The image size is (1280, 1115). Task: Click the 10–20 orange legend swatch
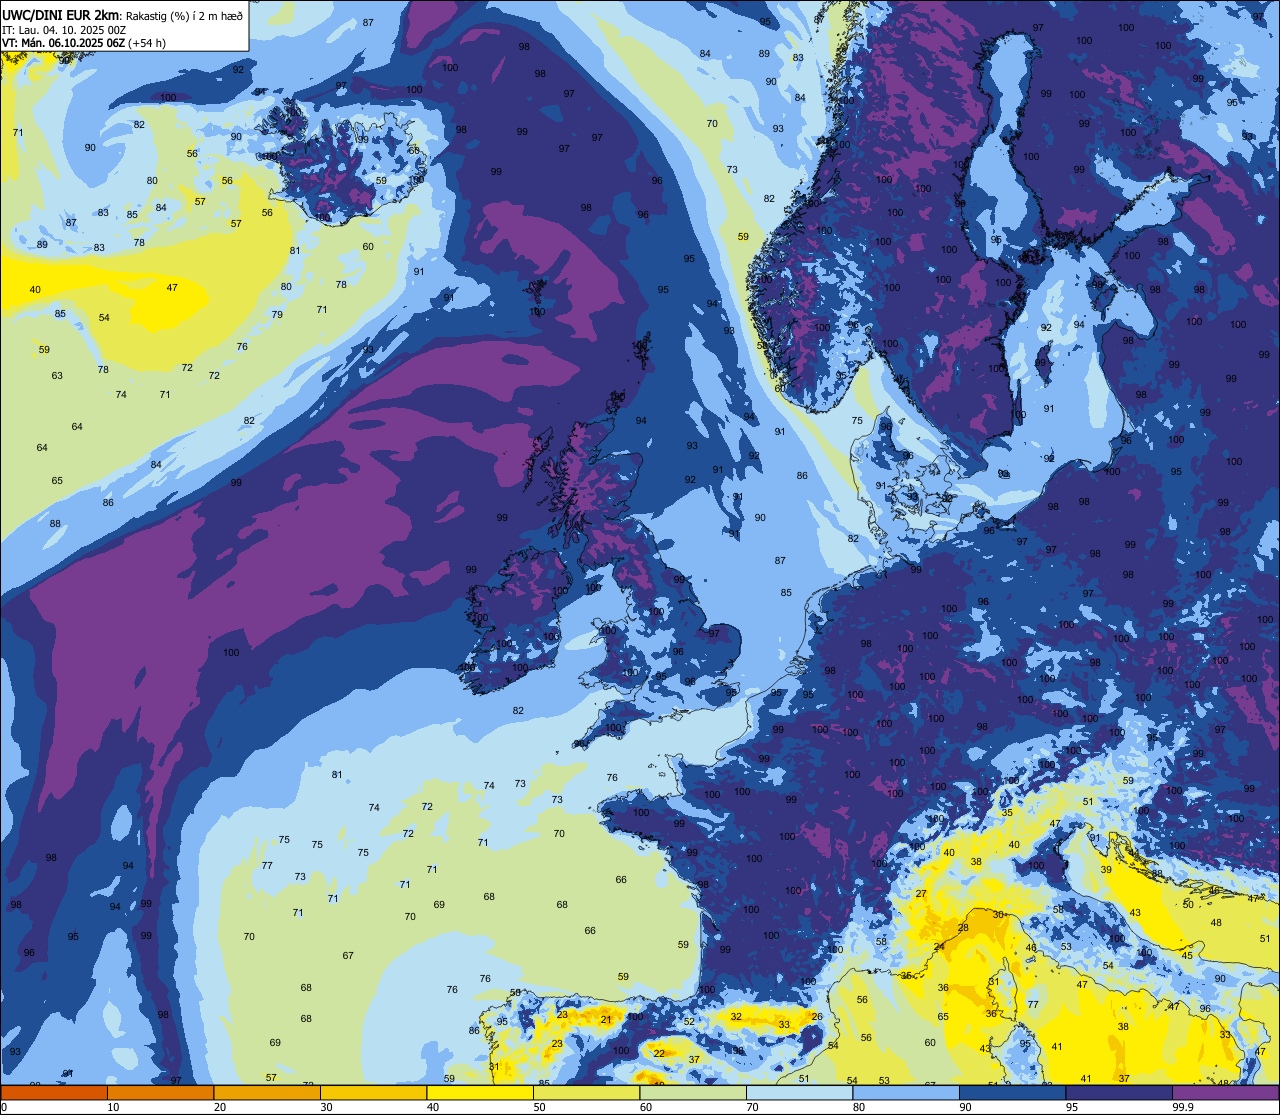click(x=160, y=1092)
